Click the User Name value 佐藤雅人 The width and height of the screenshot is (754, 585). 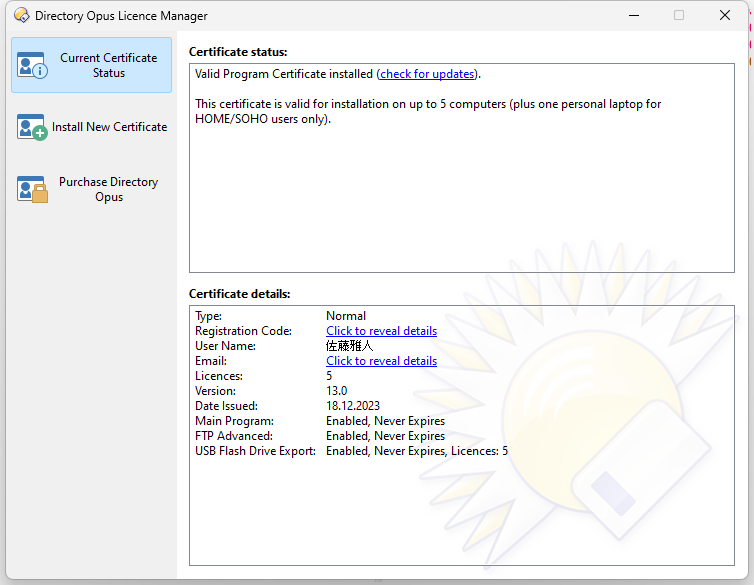coord(350,346)
